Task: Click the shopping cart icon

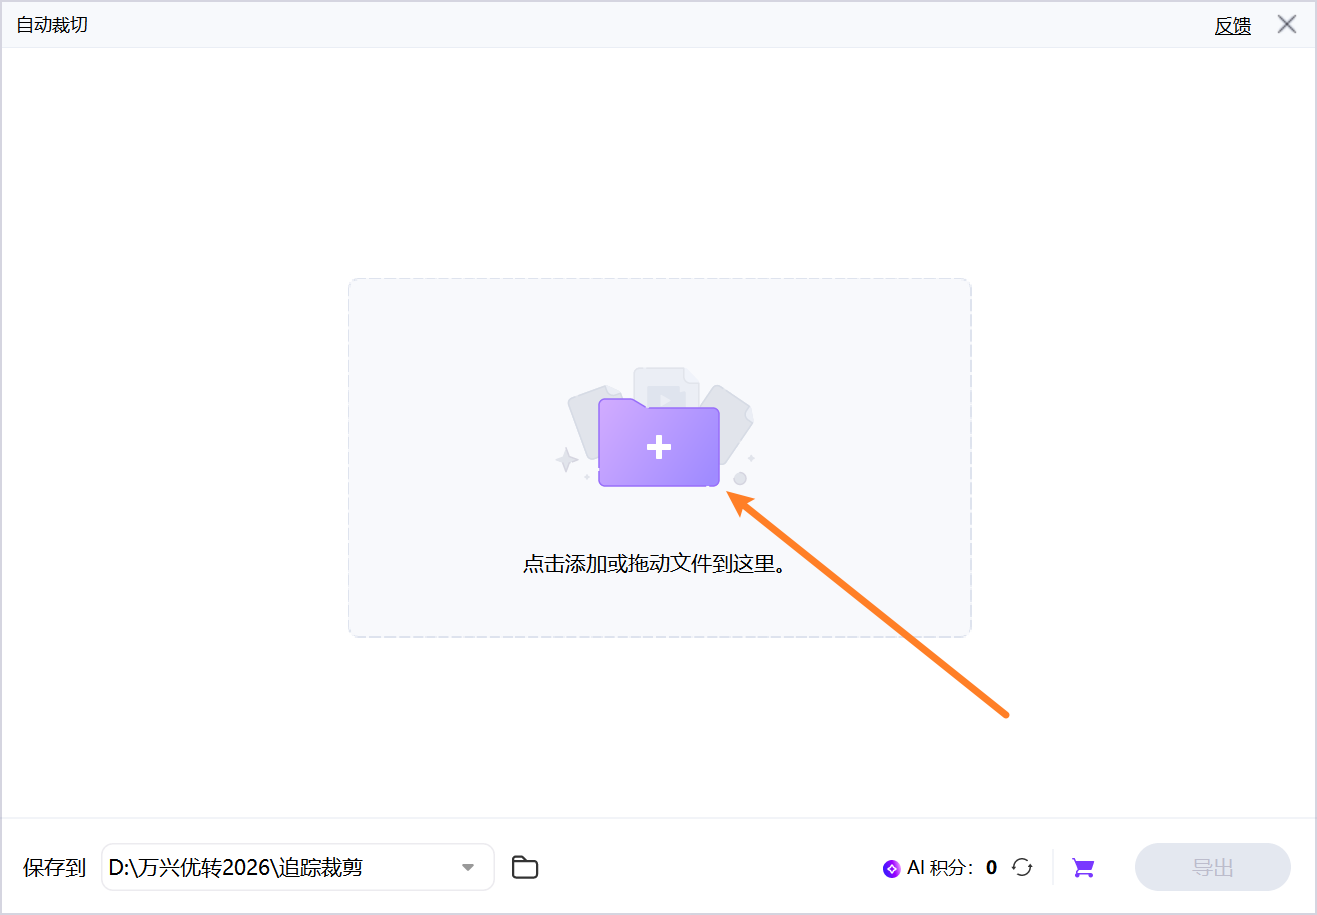Action: click(1082, 867)
